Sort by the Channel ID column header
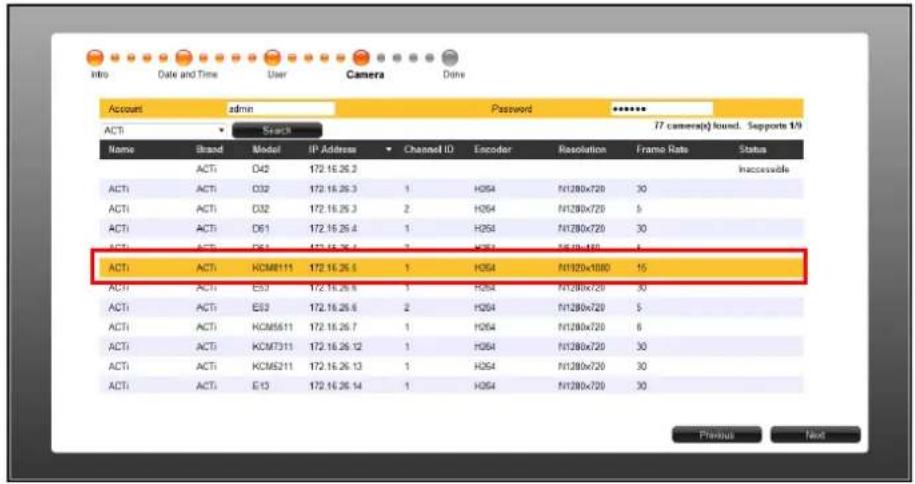The height and width of the screenshot is (484, 915). coord(428,149)
